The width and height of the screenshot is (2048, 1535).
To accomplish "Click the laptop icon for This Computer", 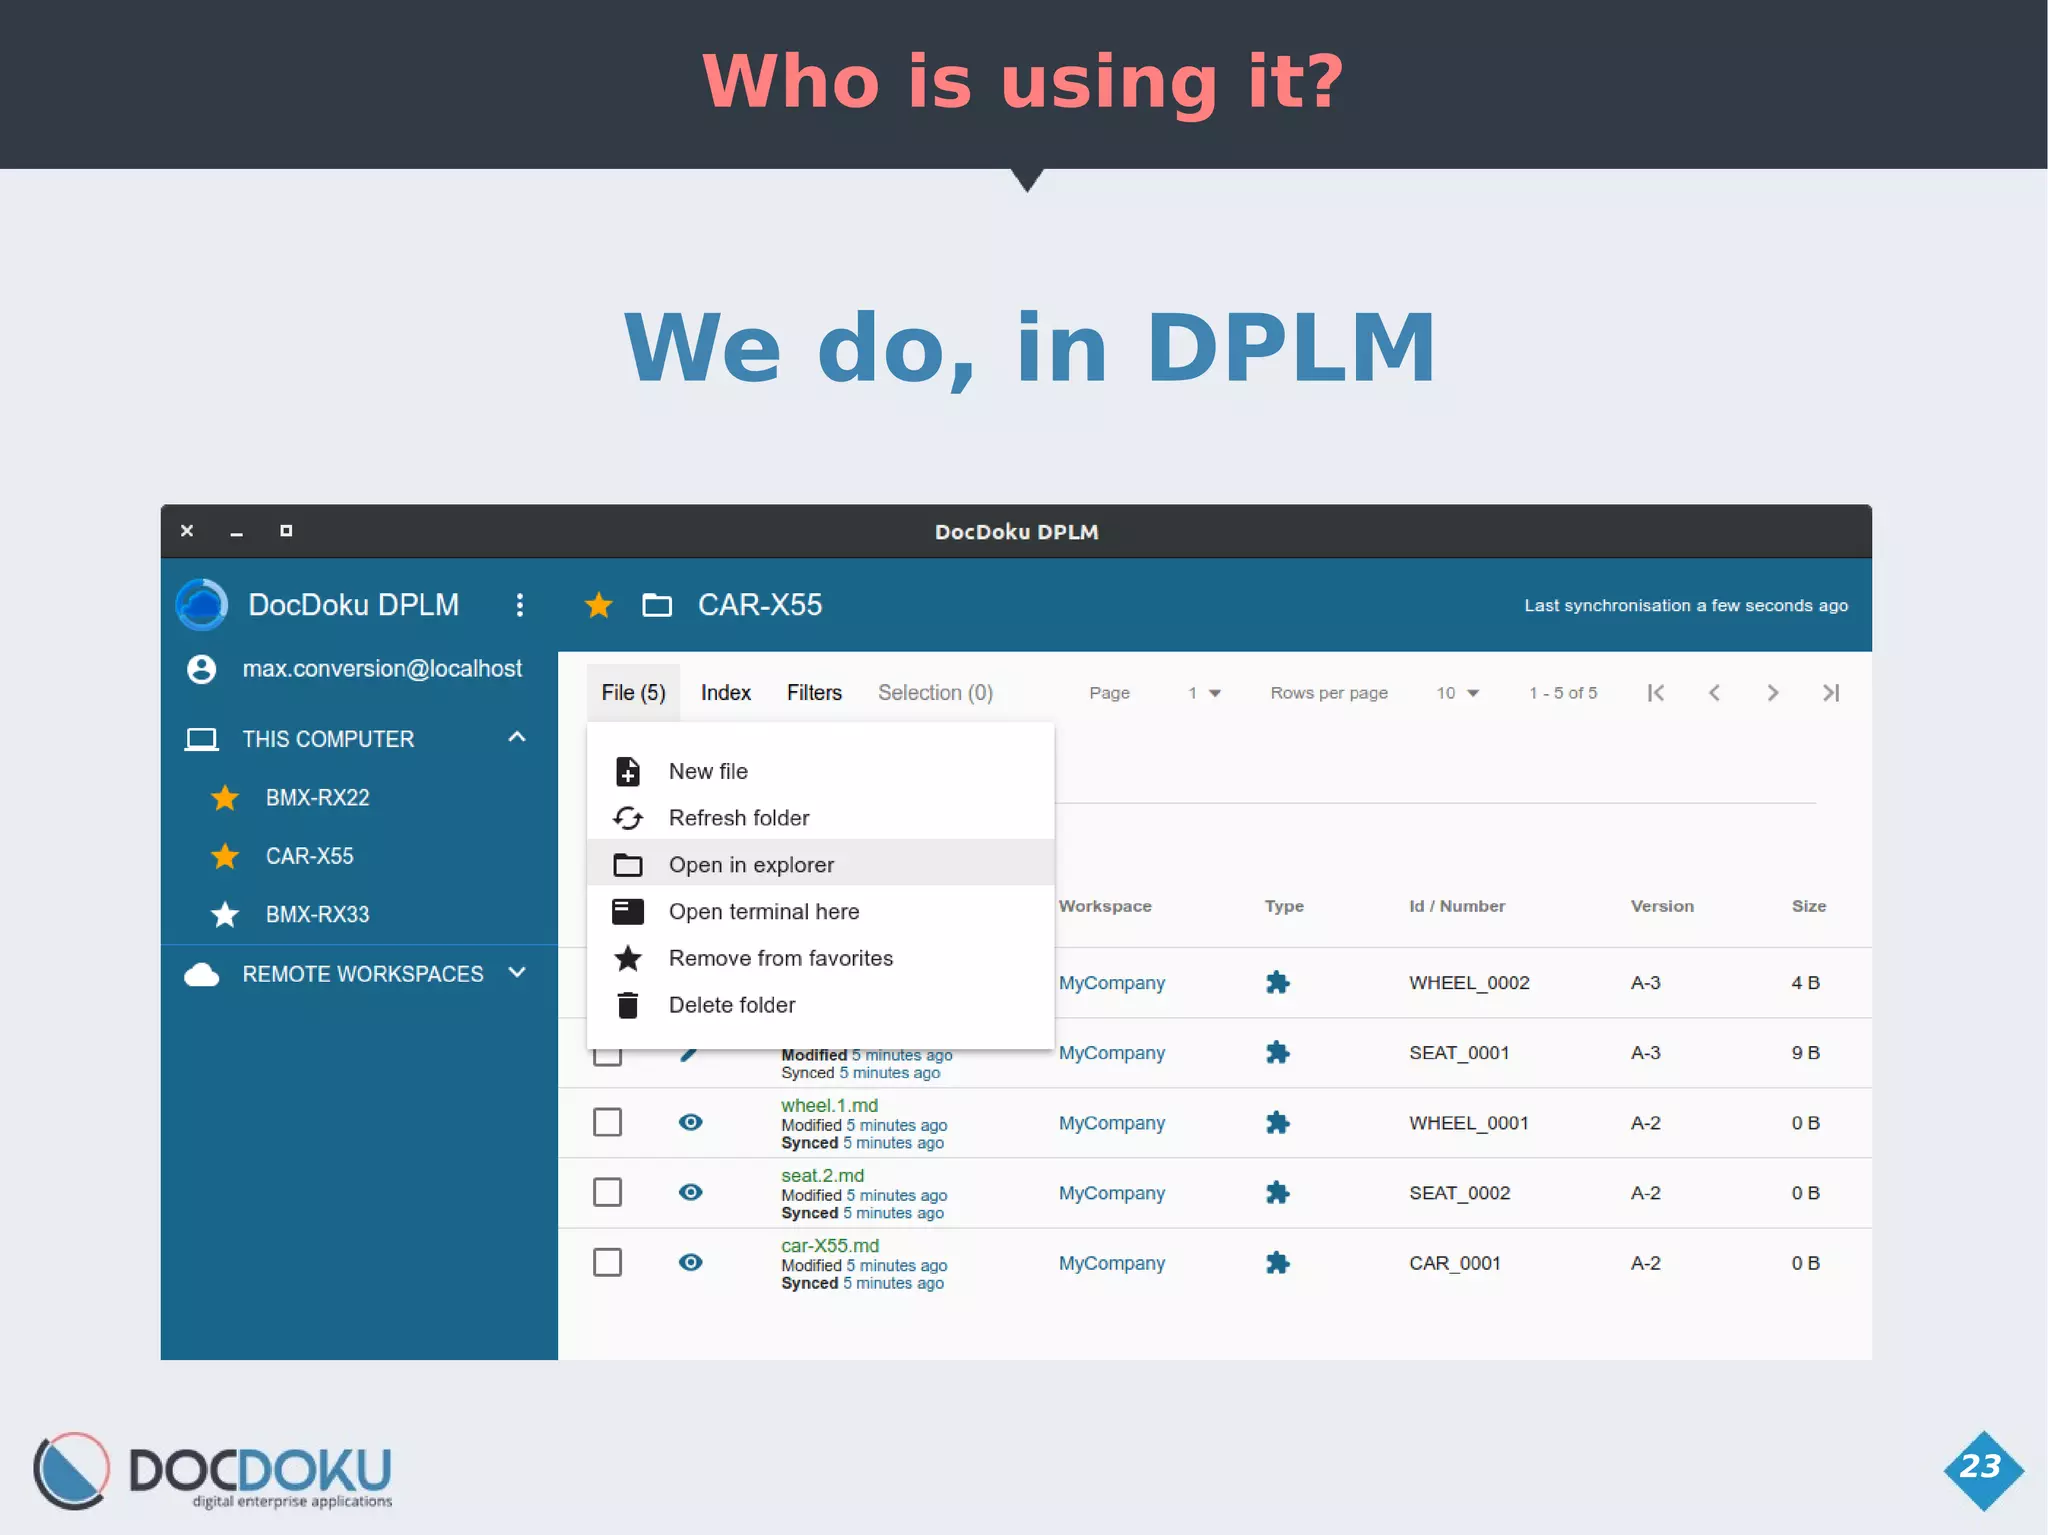I will 202,740.
